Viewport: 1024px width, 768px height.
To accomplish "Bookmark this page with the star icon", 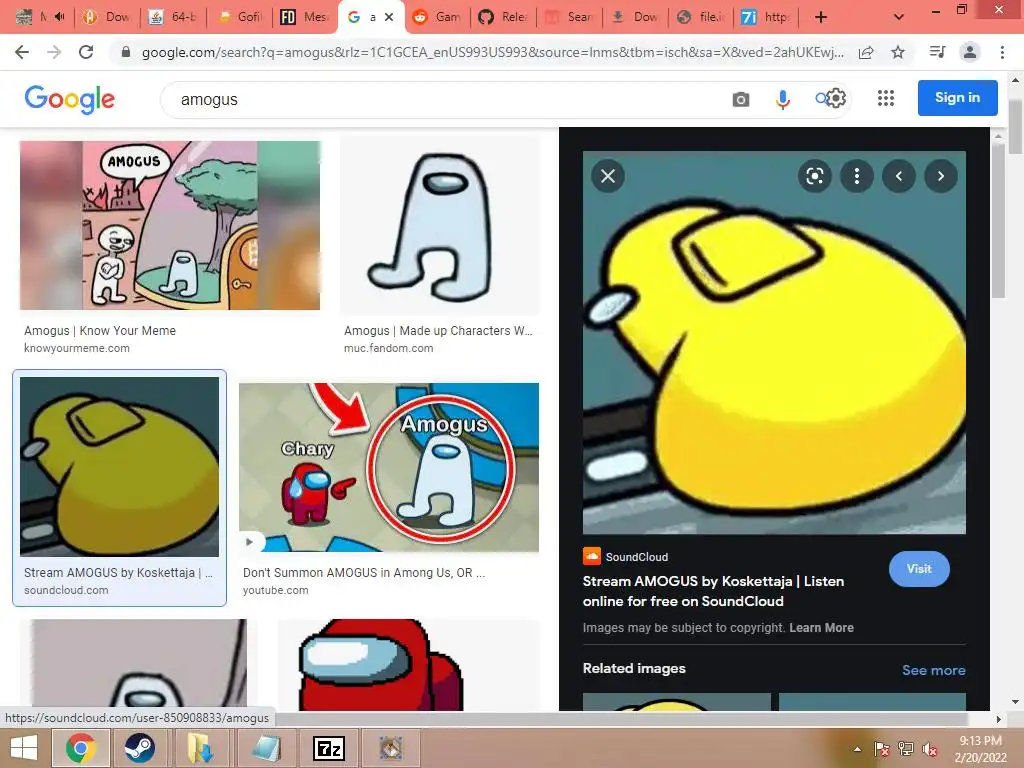I will click(x=899, y=52).
